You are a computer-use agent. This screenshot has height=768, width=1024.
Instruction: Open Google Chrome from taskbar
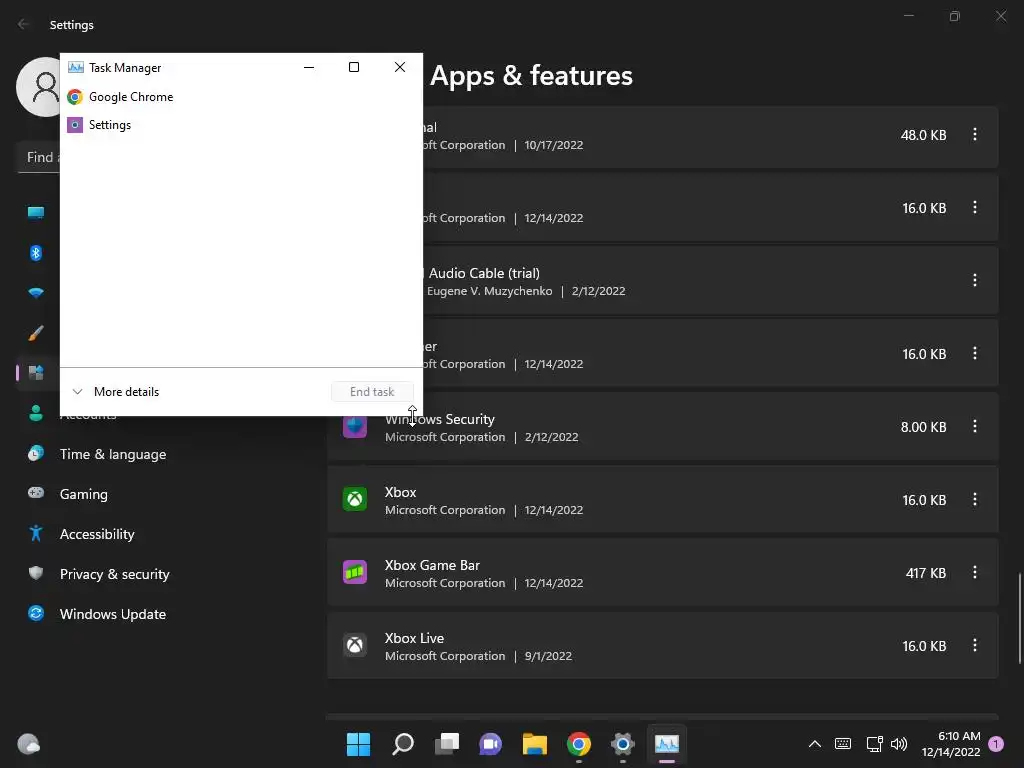pyautogui.click(x=579, y=744)
